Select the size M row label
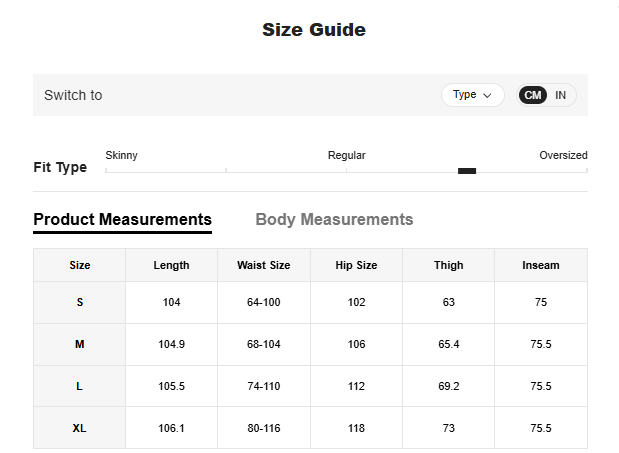 coord(80,344)
